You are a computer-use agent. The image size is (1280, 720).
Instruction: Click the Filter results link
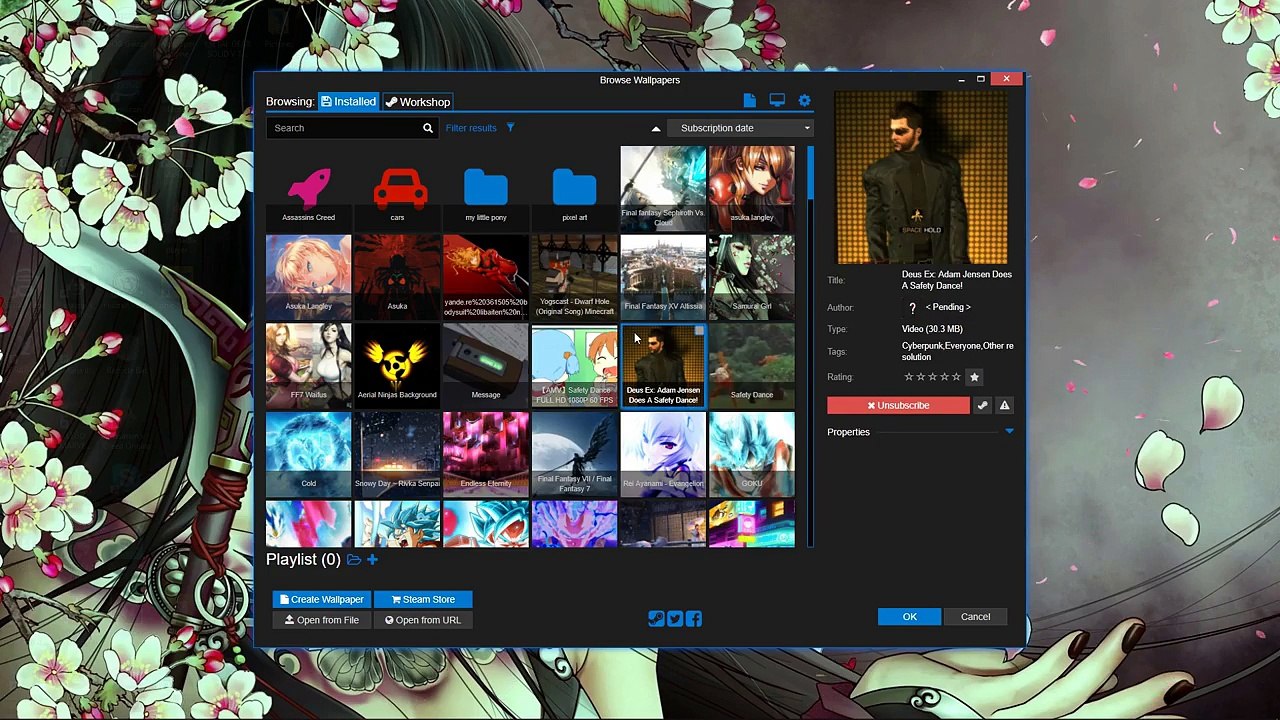[x=471, y=128]
